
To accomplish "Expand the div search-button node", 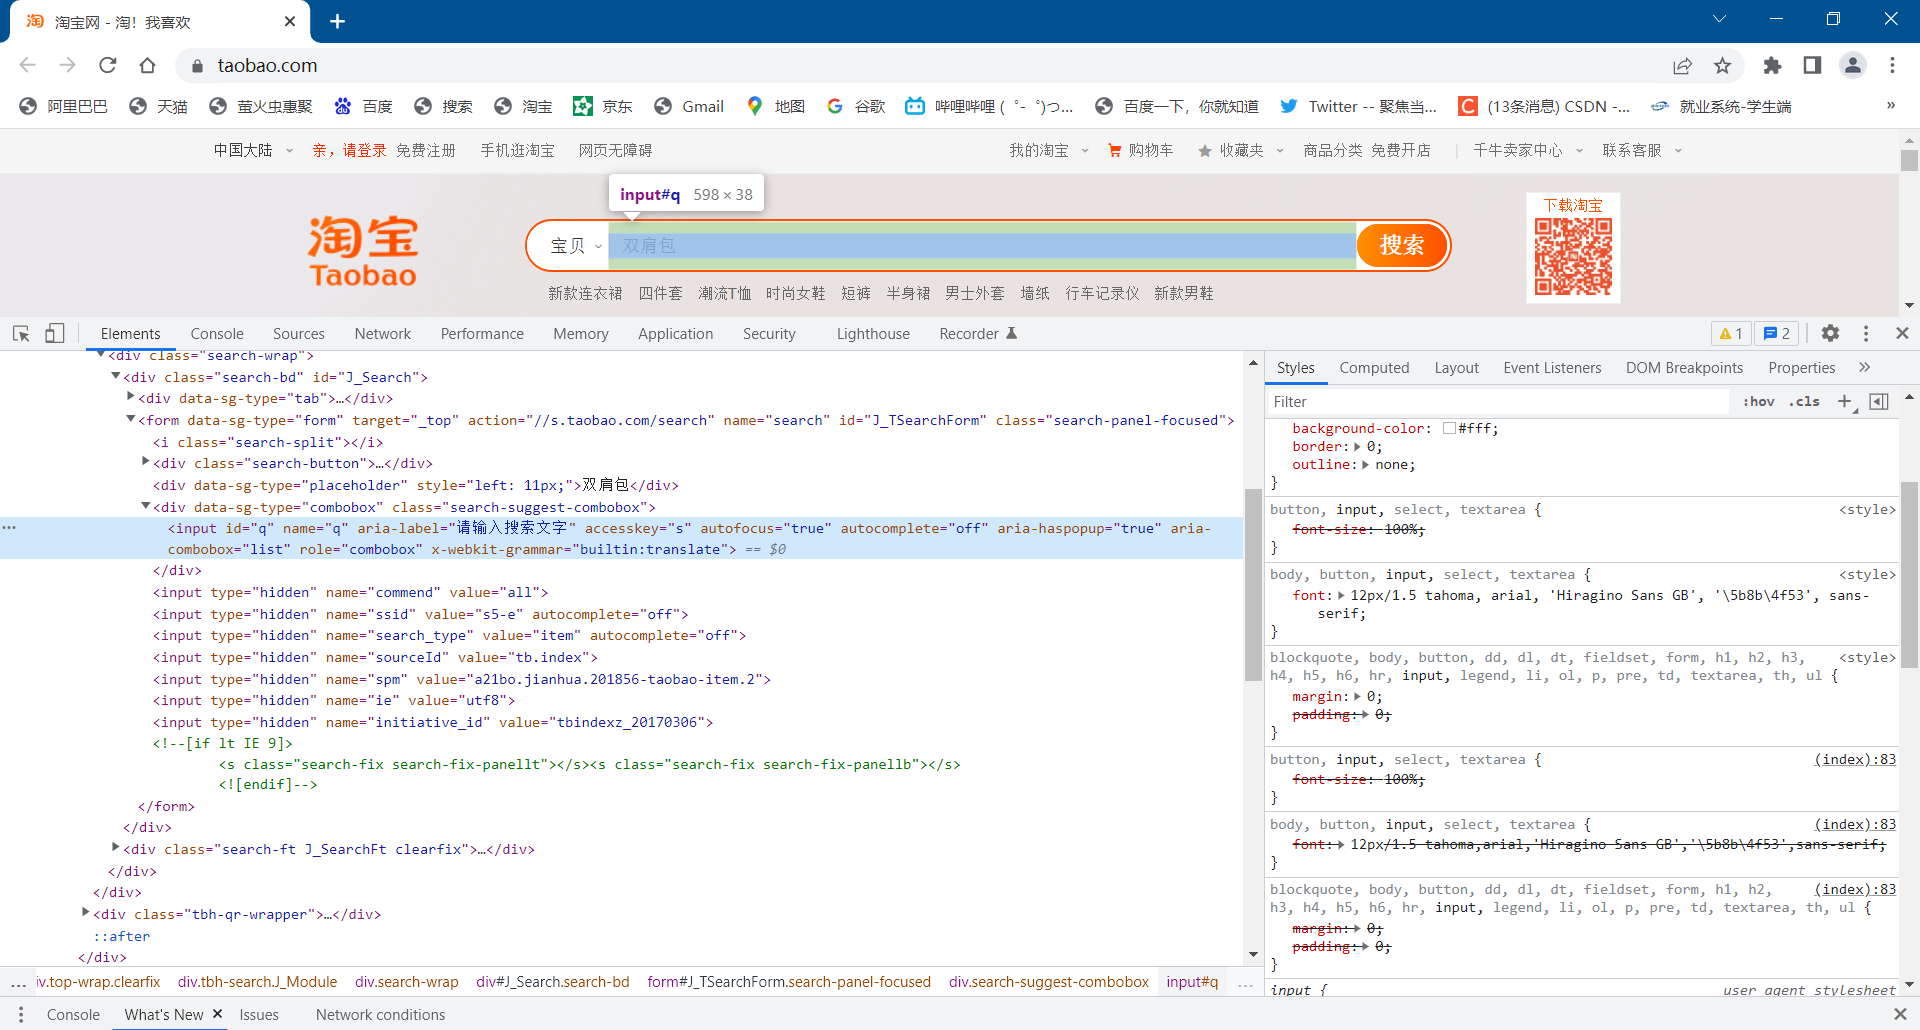I will pos(145,462).
